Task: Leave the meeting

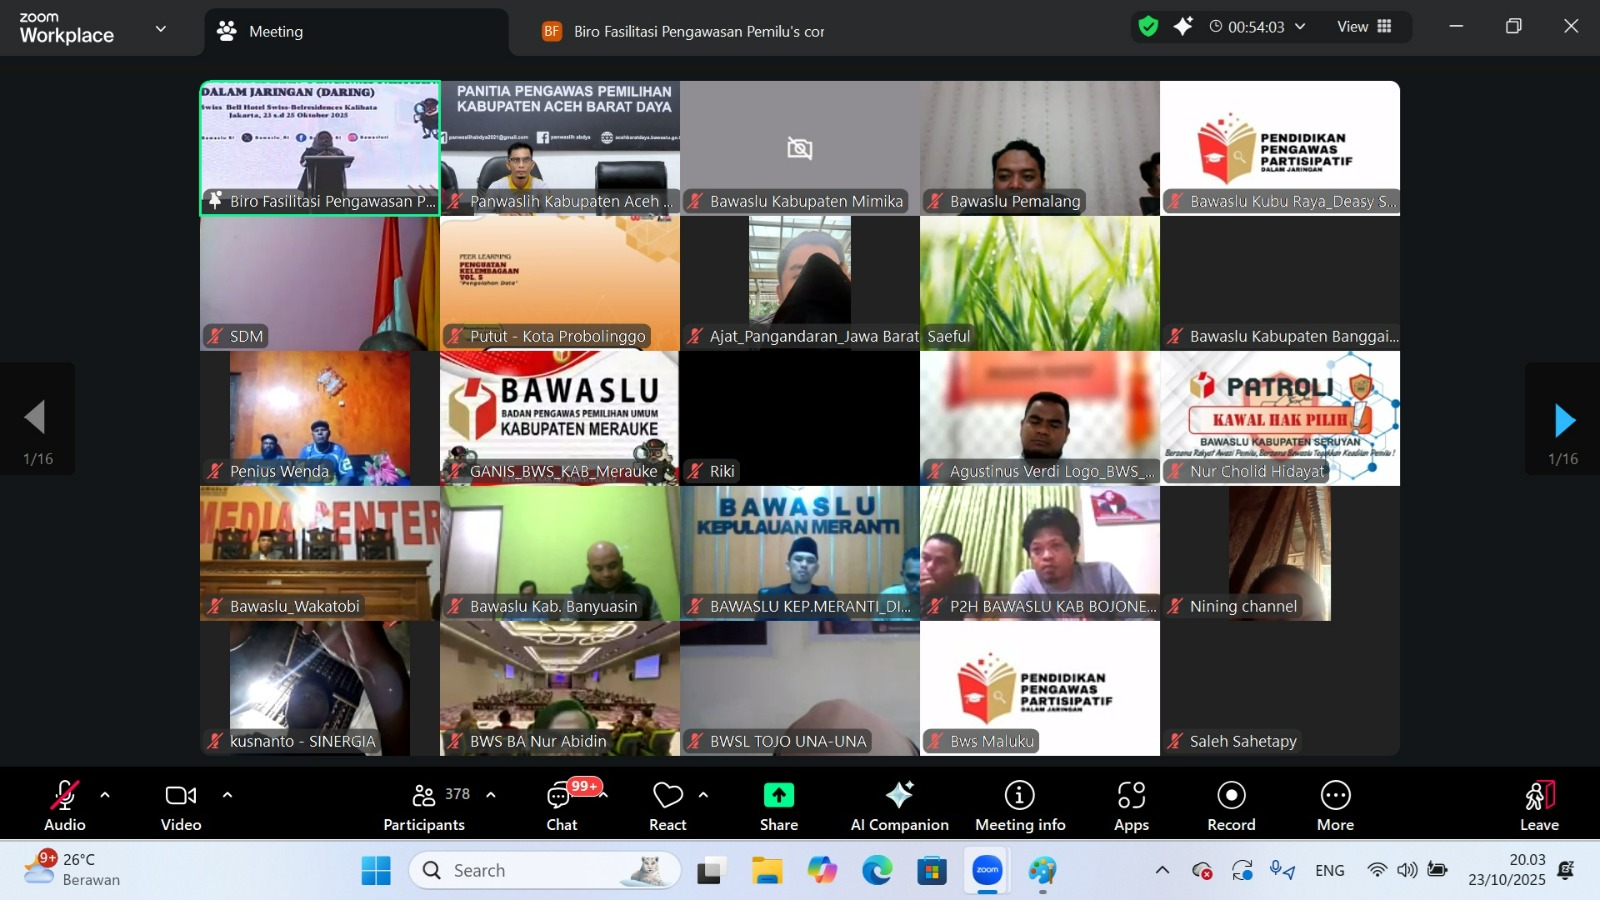Action: [1539, 804]
